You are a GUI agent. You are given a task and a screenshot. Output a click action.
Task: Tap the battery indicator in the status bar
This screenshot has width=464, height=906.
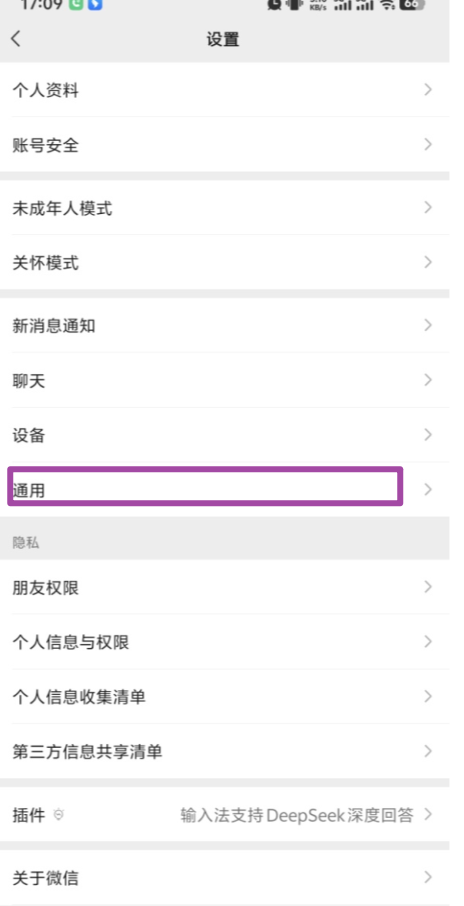tap(411, 4)
